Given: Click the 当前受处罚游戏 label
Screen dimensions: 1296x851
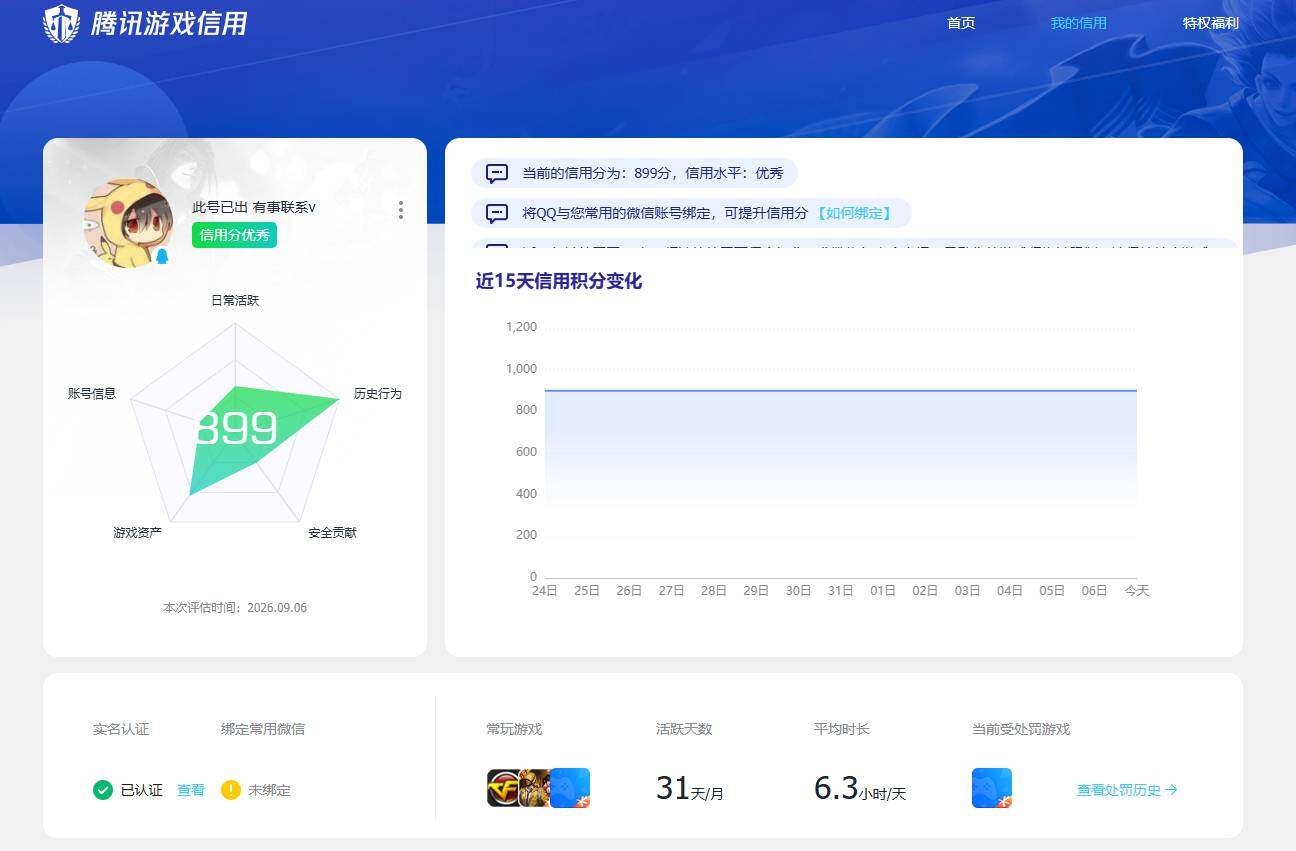Looking at the screenshot, I should coord(1021,729).
